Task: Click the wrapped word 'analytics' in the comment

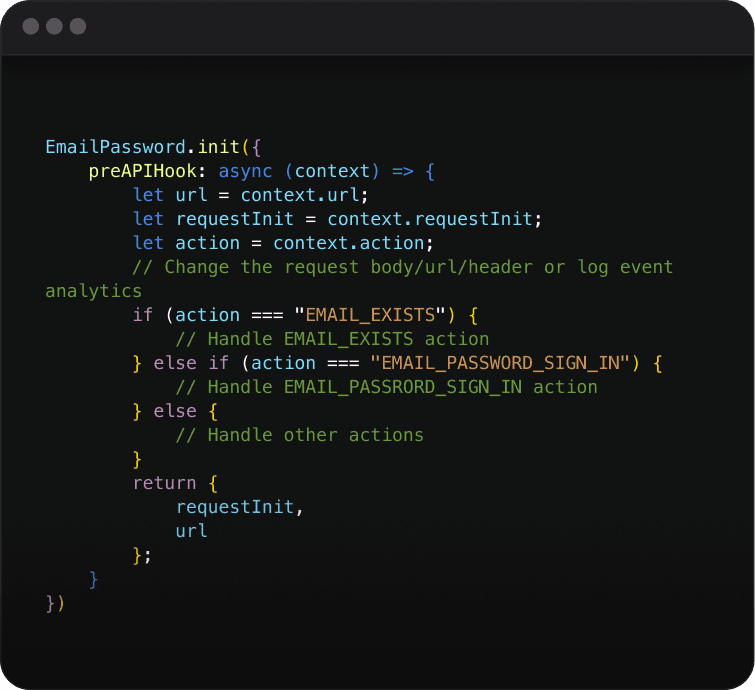Action: pos(94,291)
